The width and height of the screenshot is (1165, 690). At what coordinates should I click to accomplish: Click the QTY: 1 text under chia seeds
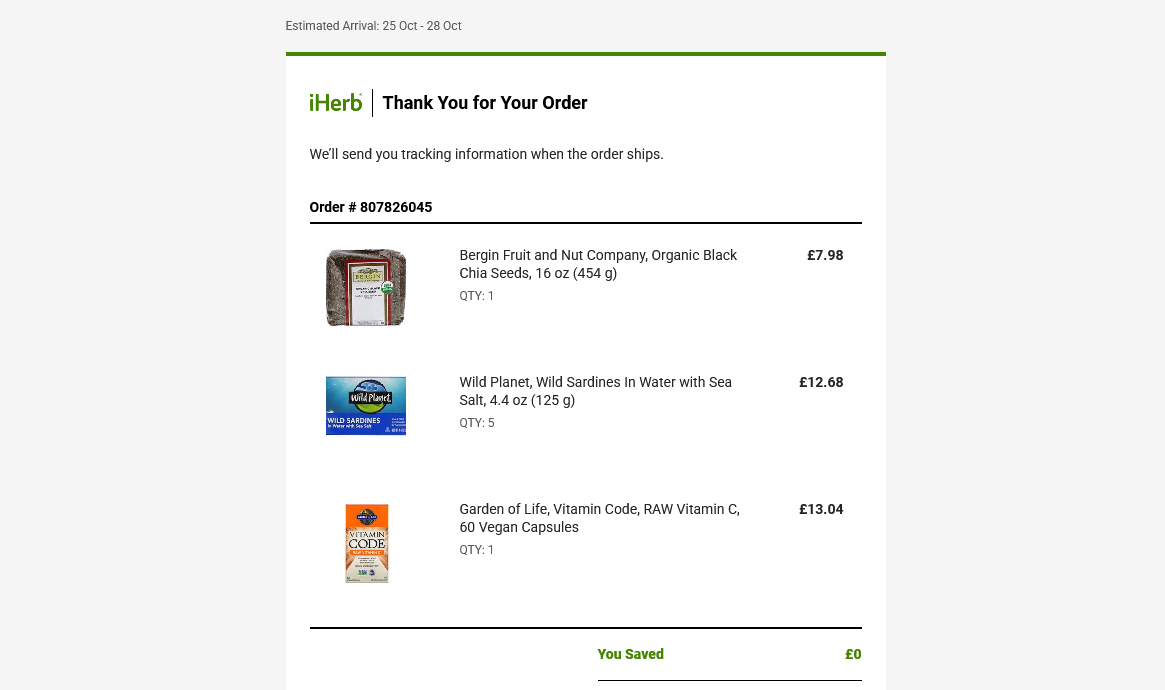click(x=477, y=296)
